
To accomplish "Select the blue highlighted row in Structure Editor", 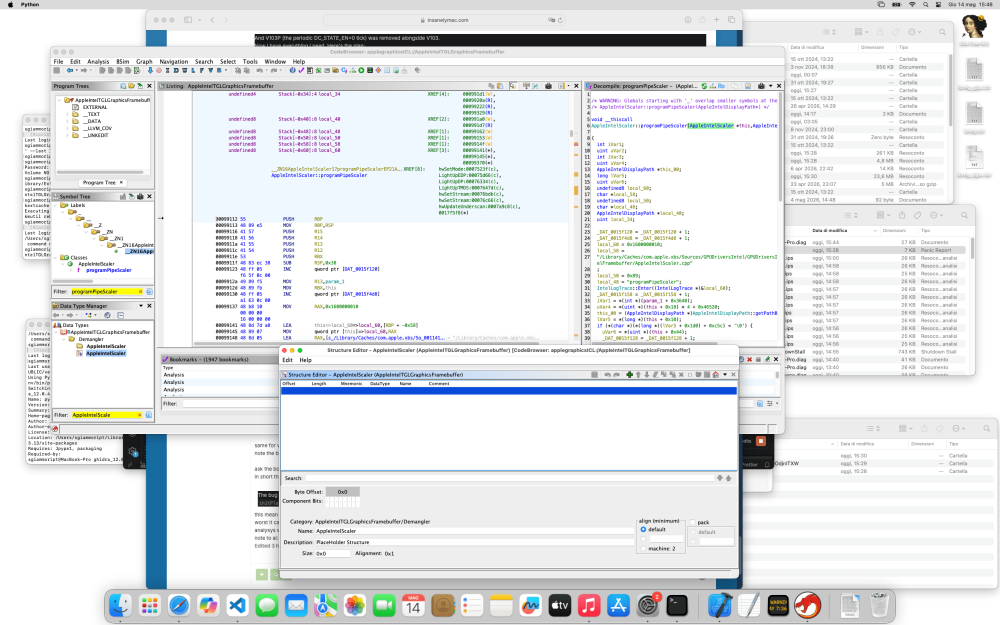I will pyautogui.click(x=509, y=390).
